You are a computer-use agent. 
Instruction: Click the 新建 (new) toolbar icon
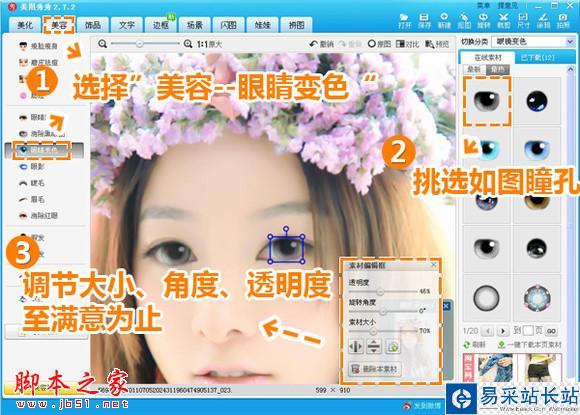[444, 21]
